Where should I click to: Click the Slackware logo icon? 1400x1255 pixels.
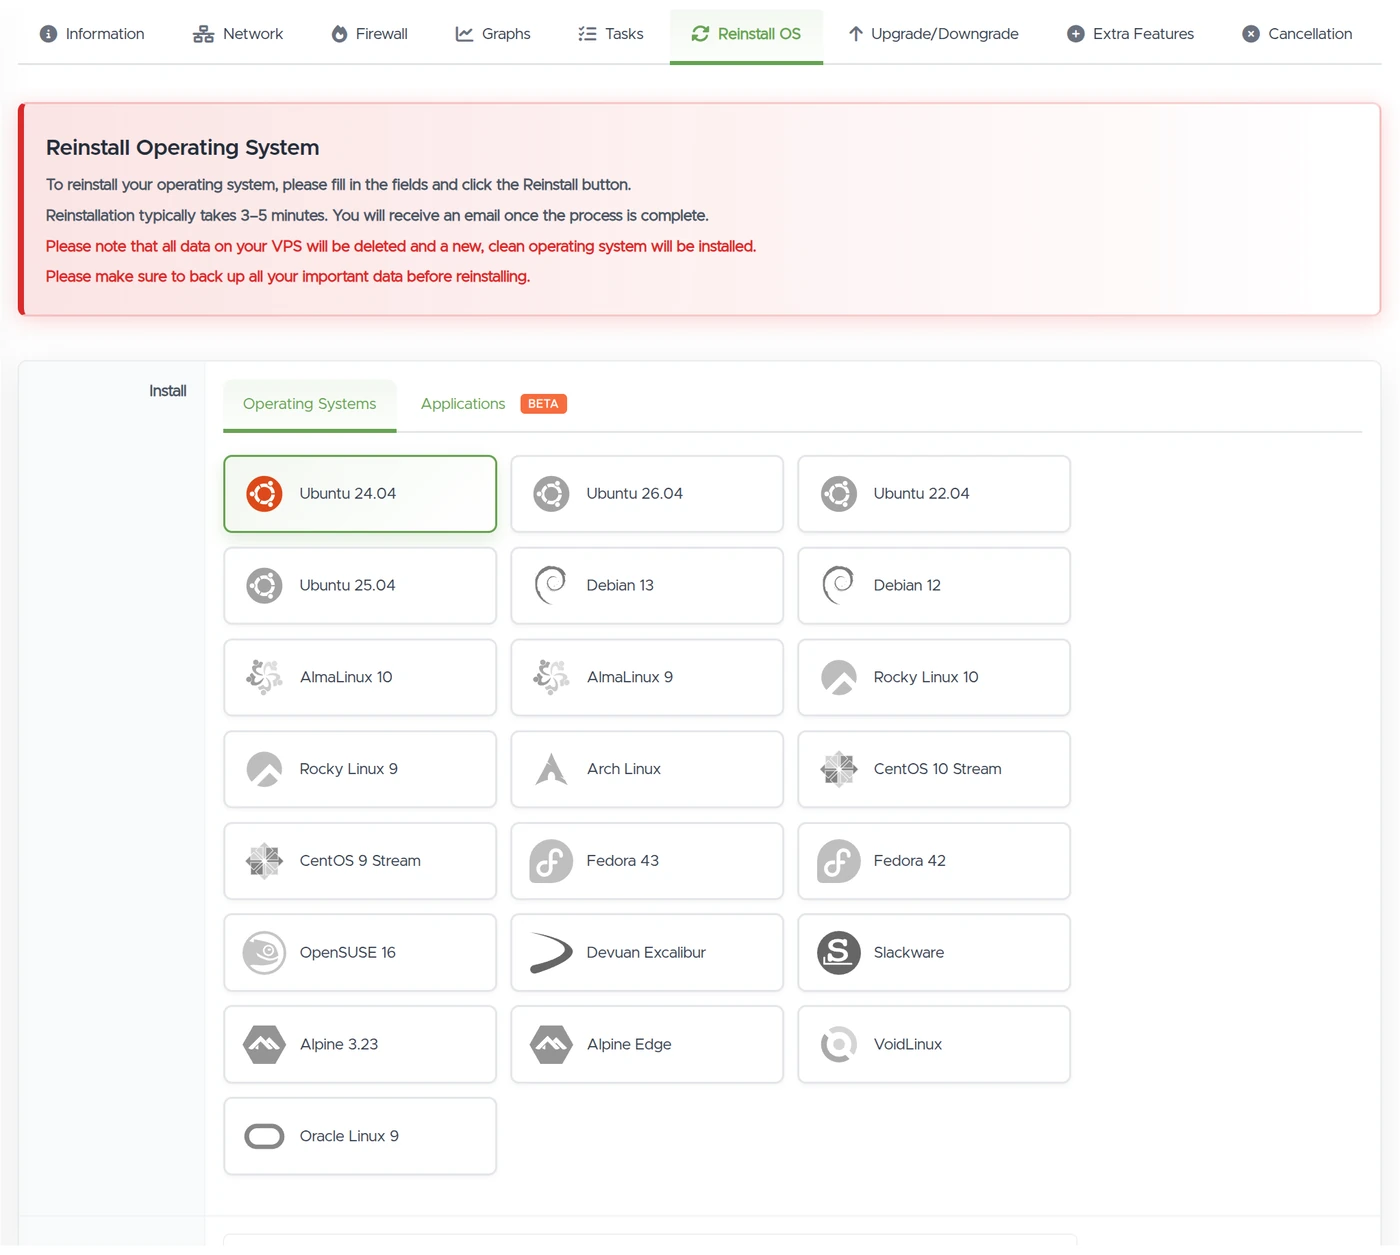(x=838, y=953)
